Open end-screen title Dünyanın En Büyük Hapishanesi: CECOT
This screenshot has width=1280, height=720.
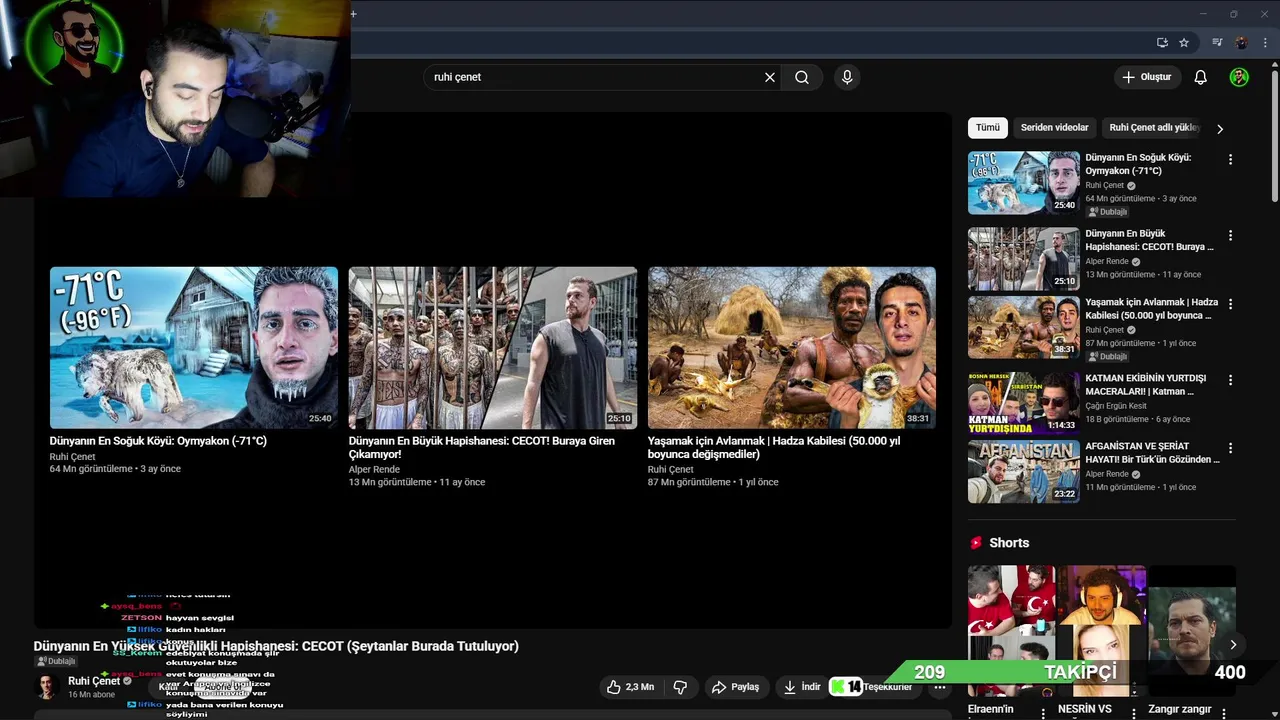click(482, 448)
